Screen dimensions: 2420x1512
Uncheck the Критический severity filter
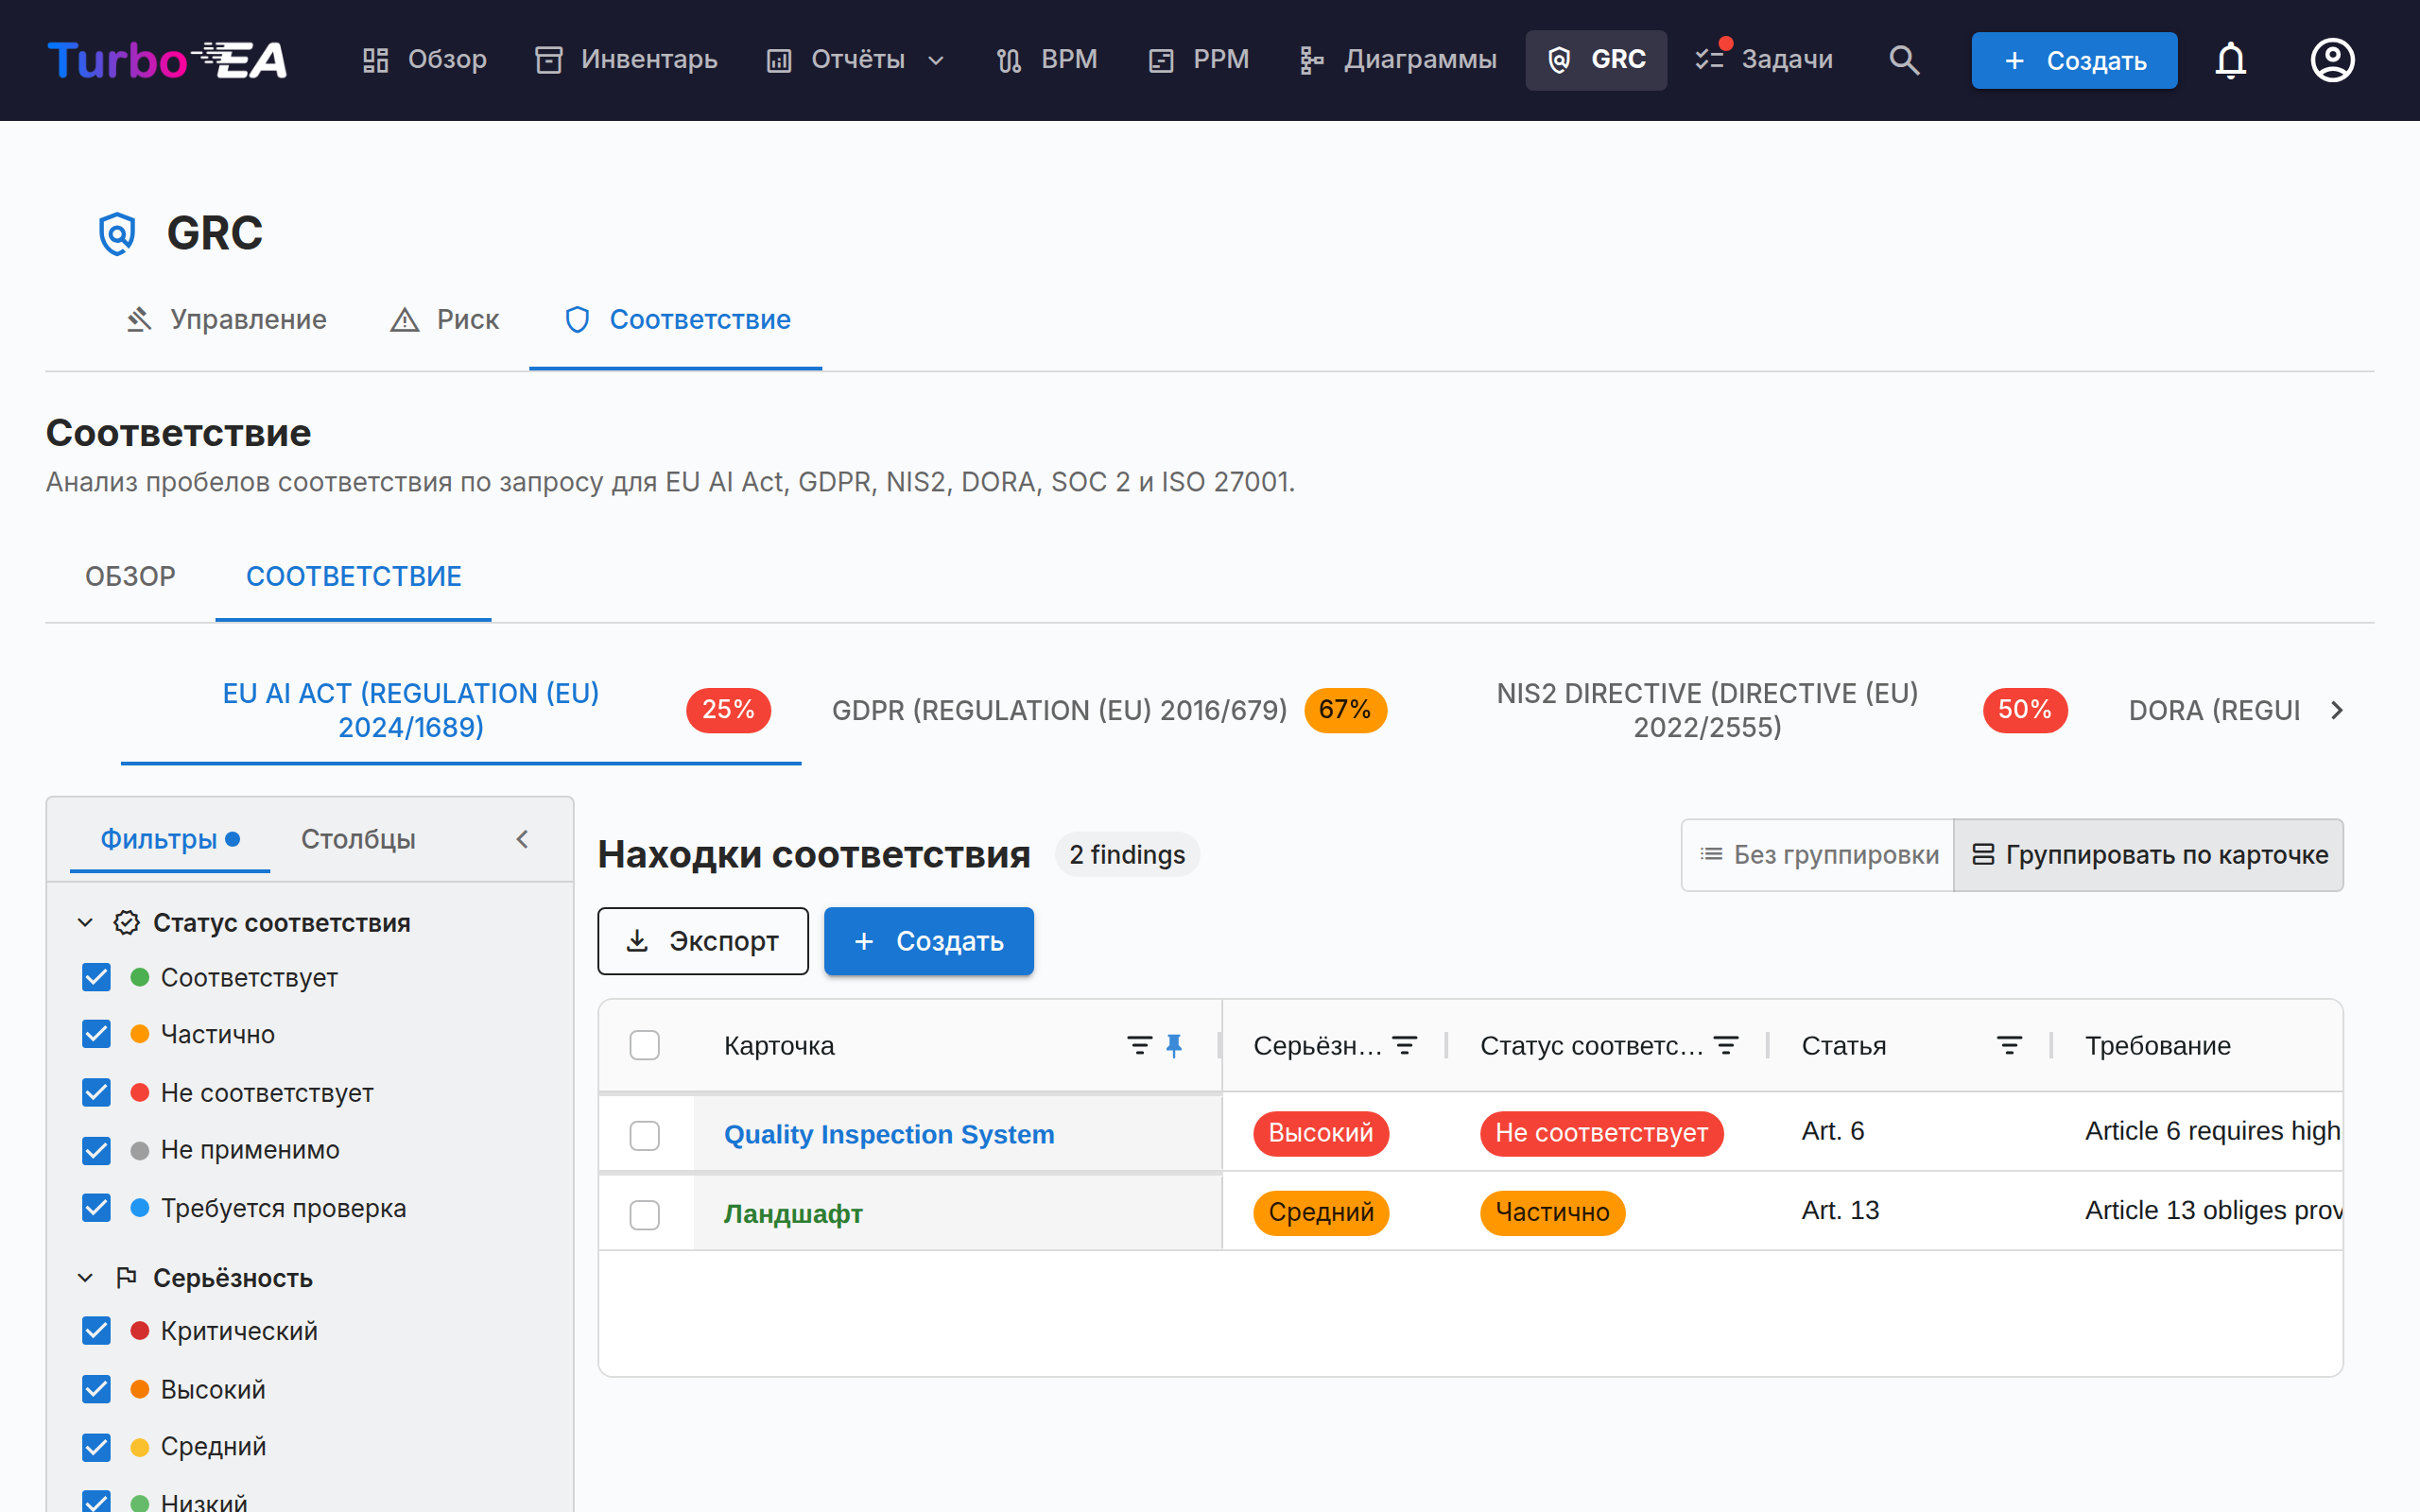pos(96,1331)
